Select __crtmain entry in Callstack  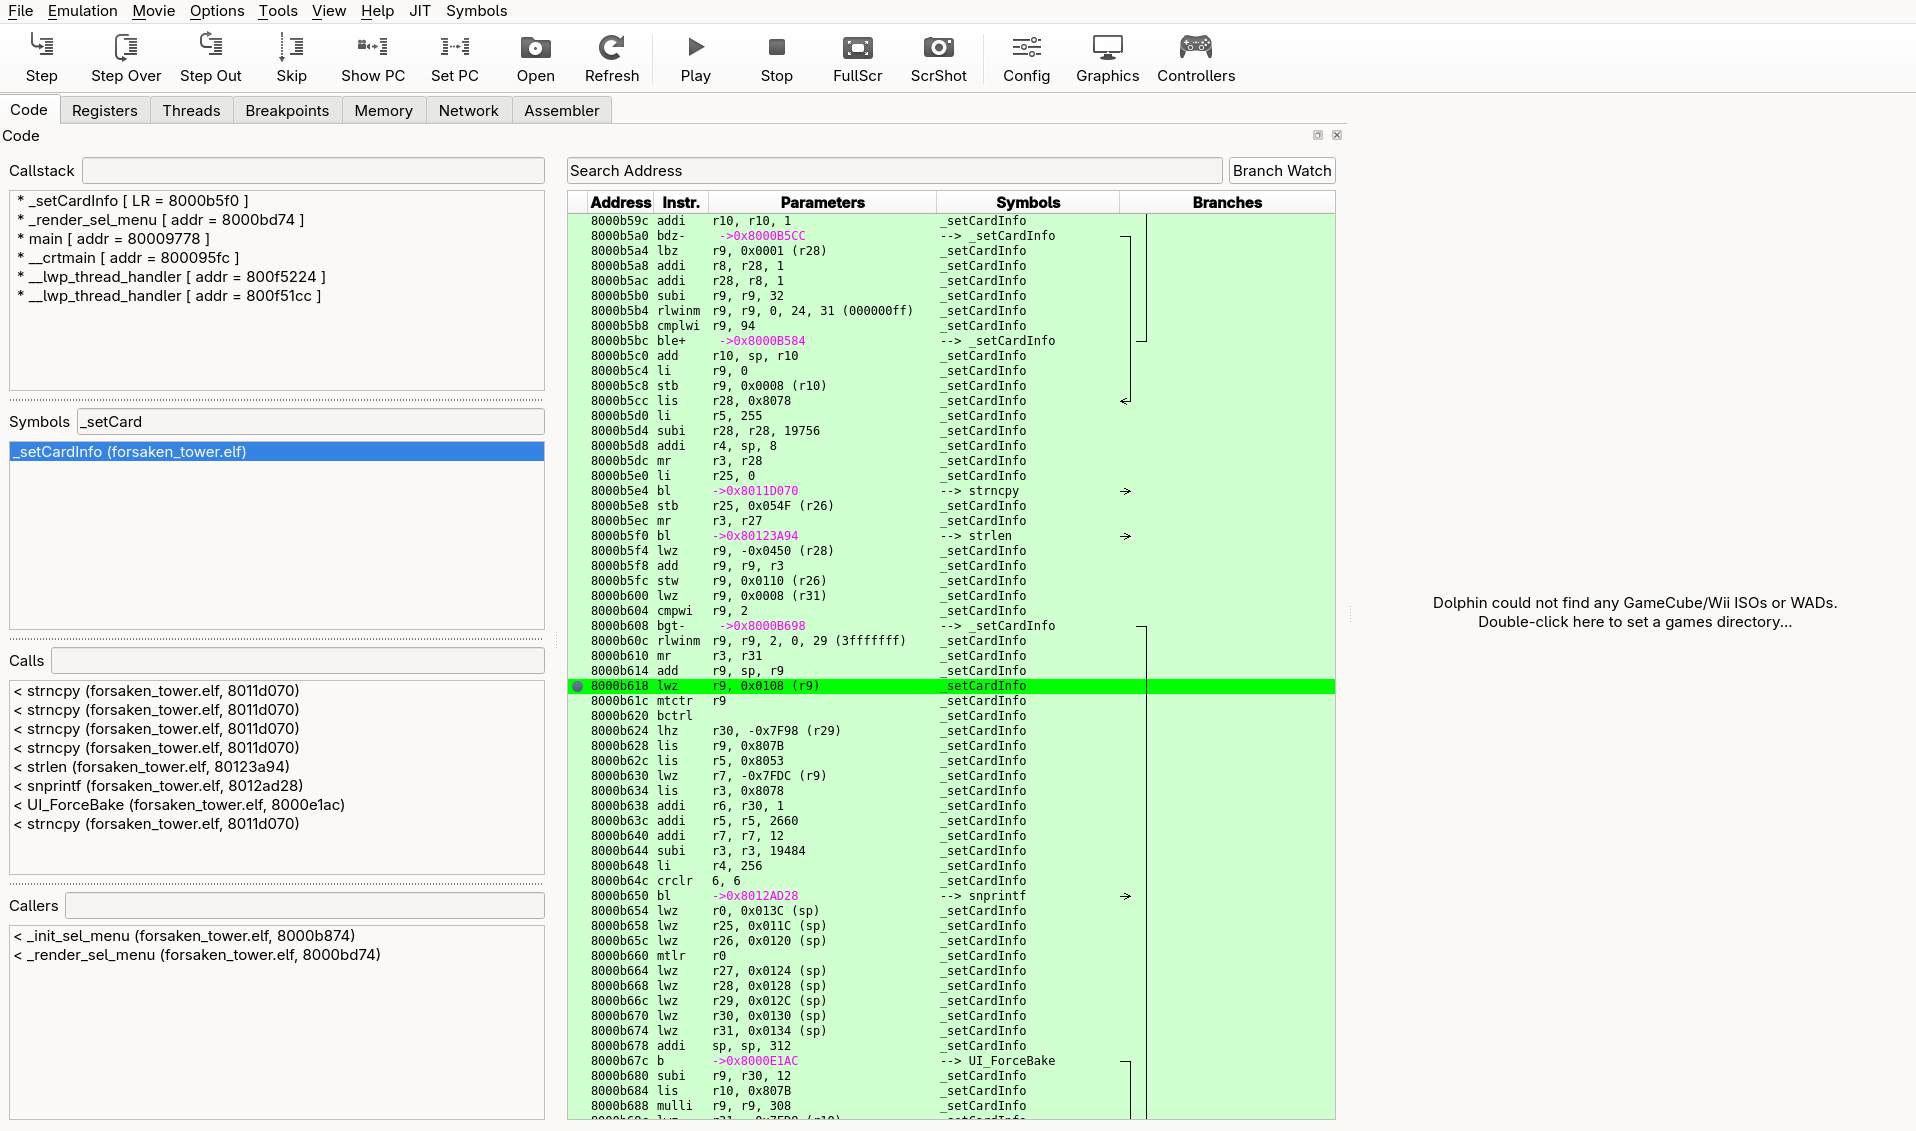pyautogui.click(x=277, y=258)
